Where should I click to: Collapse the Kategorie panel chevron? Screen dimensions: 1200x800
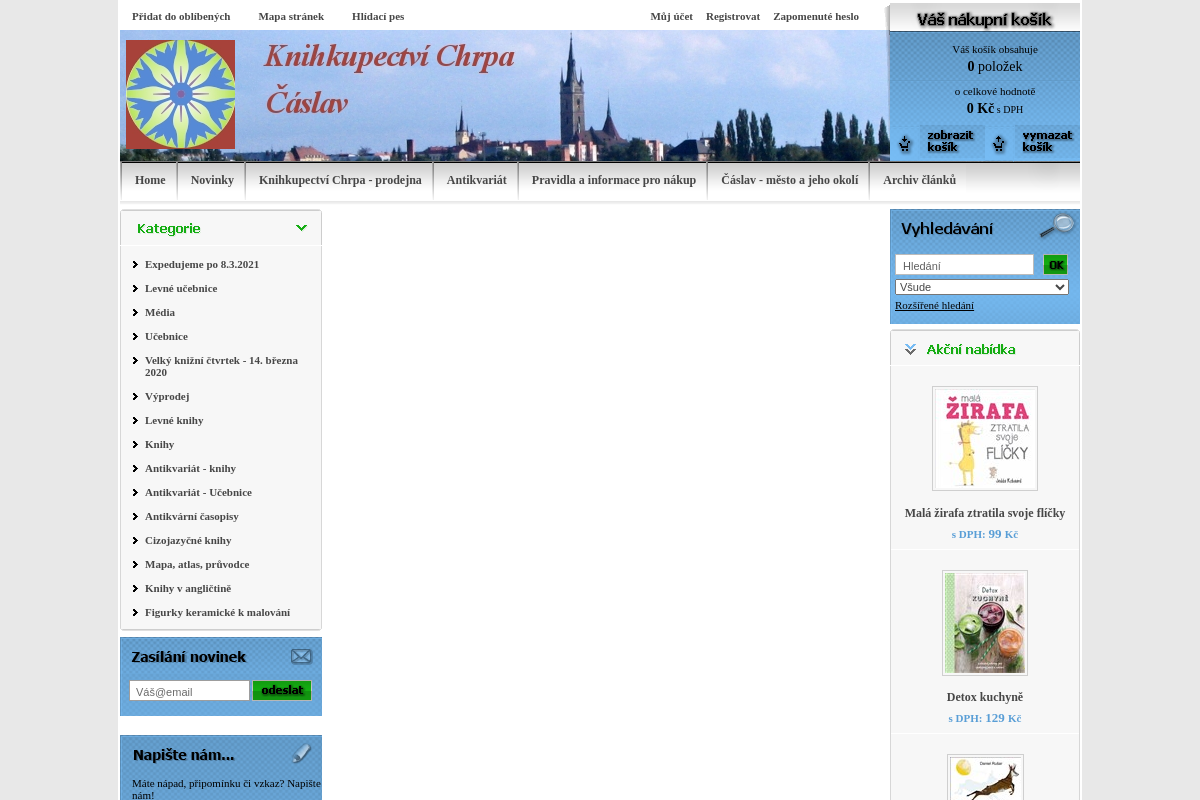(301, 228)
